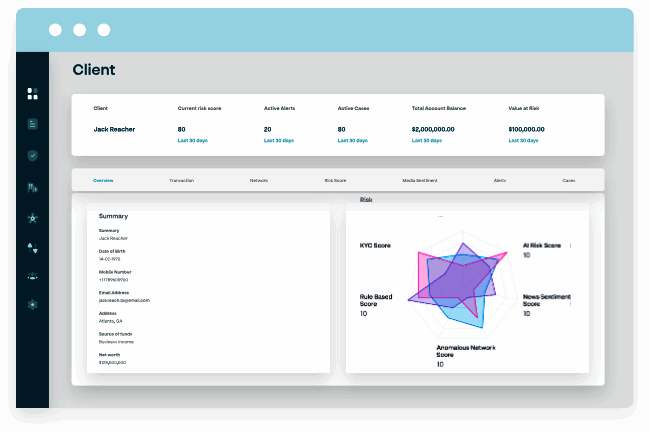This screenshot has height=432, width=650.
Task: Click the network star icon in sidebar
Action: 33,217
